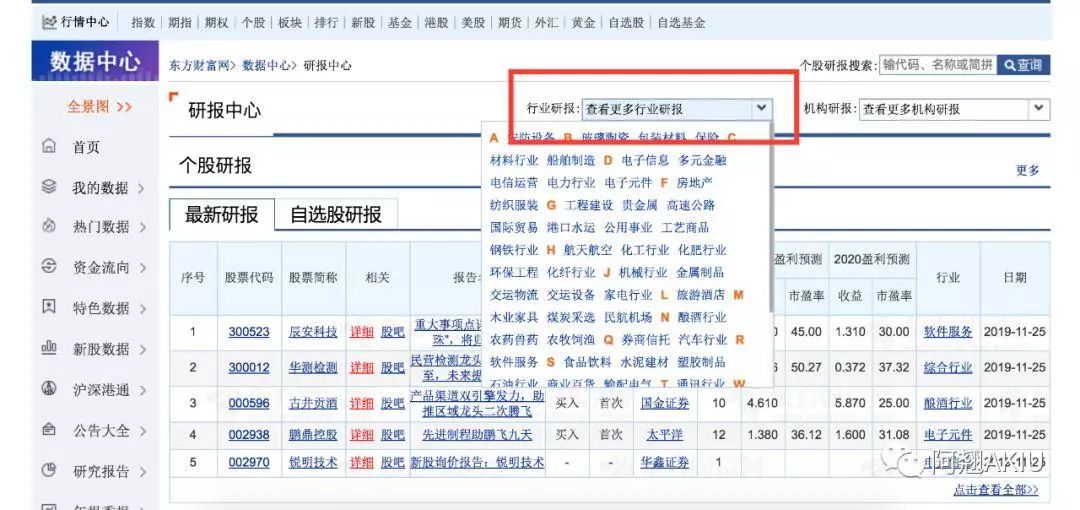Expand 研究报告 sidebar chevron
Screen dimensions: 1080x510
point(143,472)
